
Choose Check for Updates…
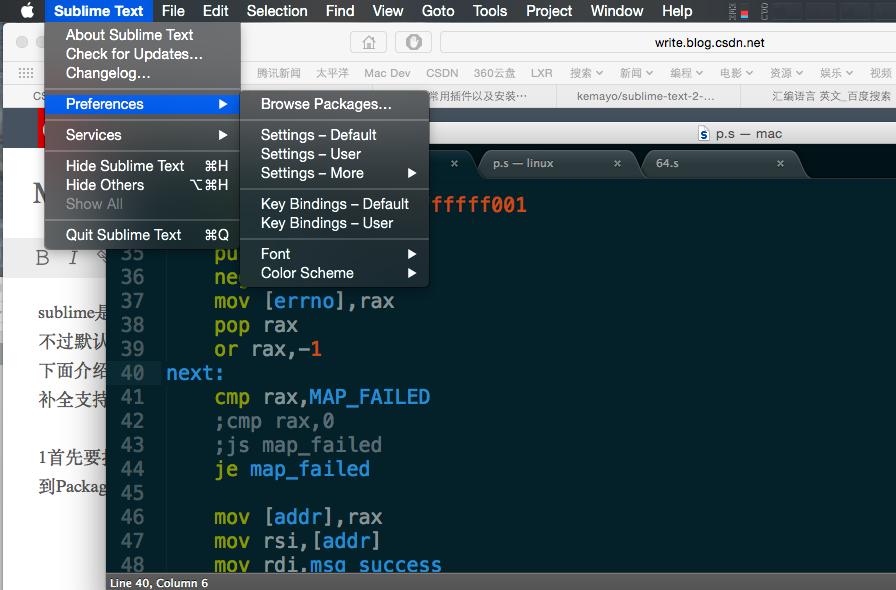point(142,54)
